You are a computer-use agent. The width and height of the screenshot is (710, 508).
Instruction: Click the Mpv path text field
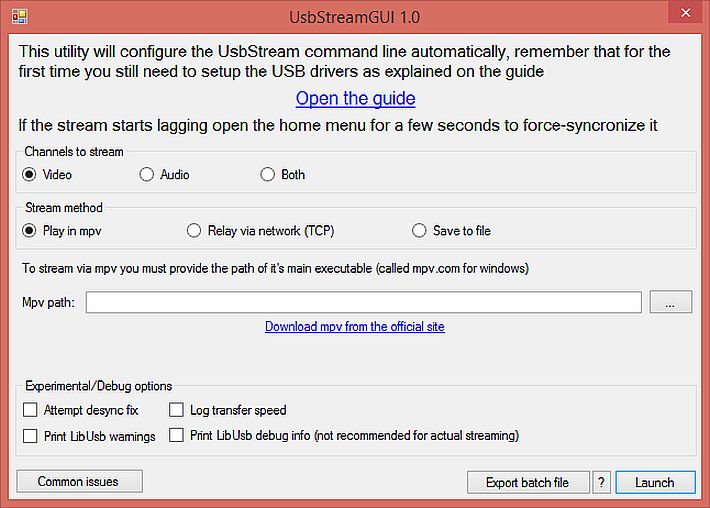[364, 302]
